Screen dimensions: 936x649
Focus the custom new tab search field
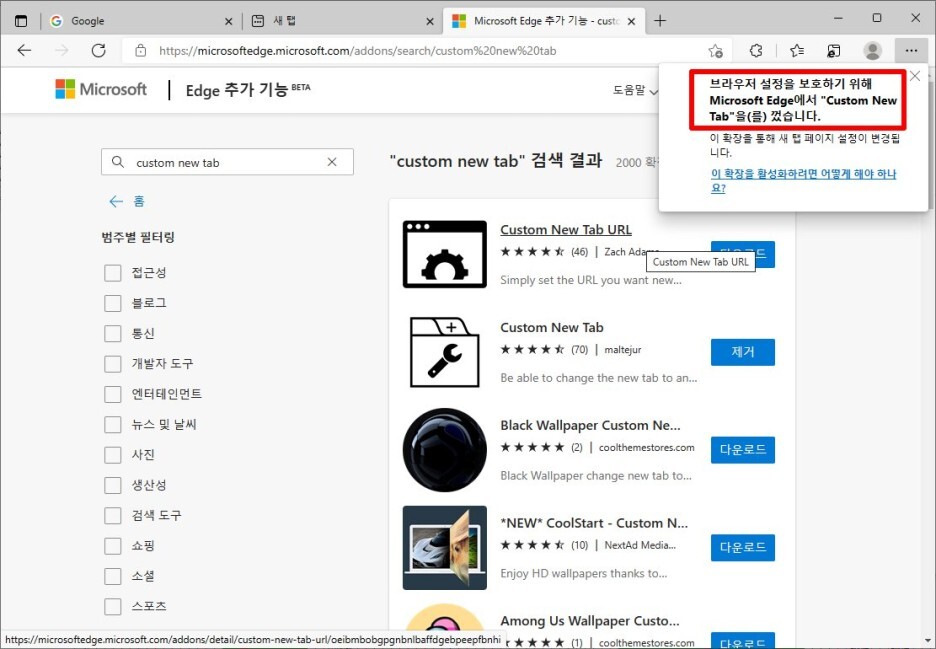tap(227, 162)
